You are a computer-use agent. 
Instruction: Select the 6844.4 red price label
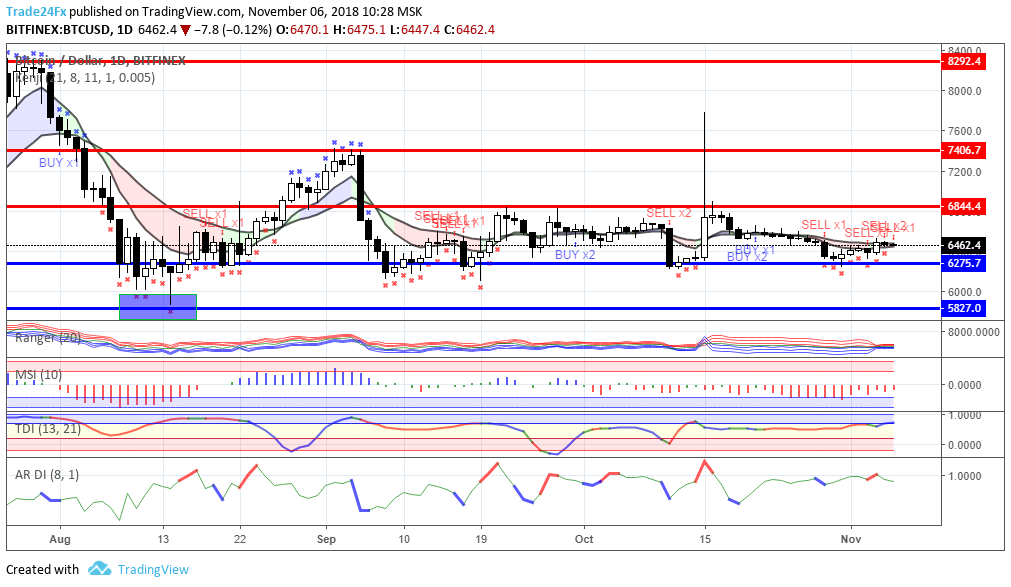[964, 206]
